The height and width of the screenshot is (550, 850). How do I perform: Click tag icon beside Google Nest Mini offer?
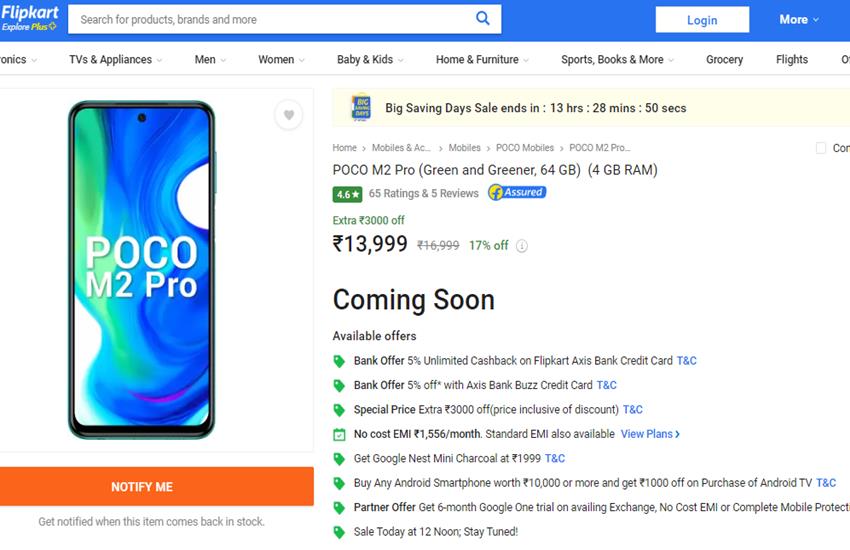[339, 458]
